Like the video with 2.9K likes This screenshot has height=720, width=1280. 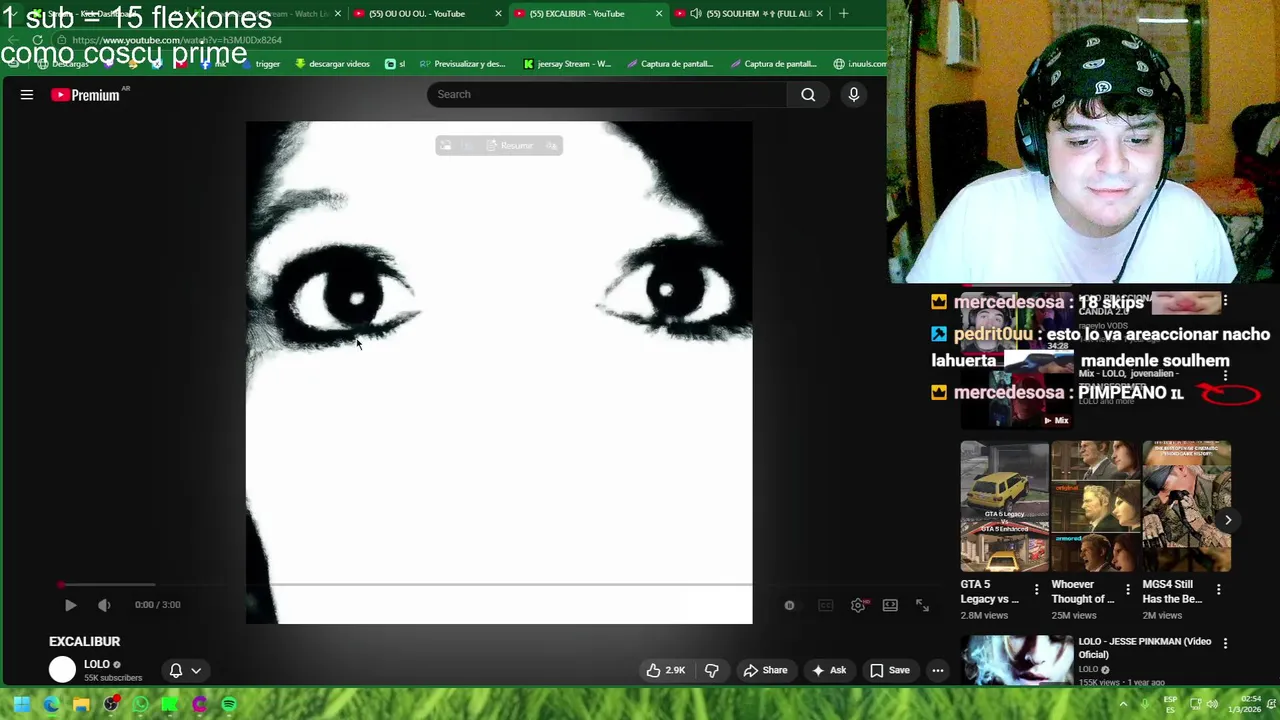pos(665,670)
